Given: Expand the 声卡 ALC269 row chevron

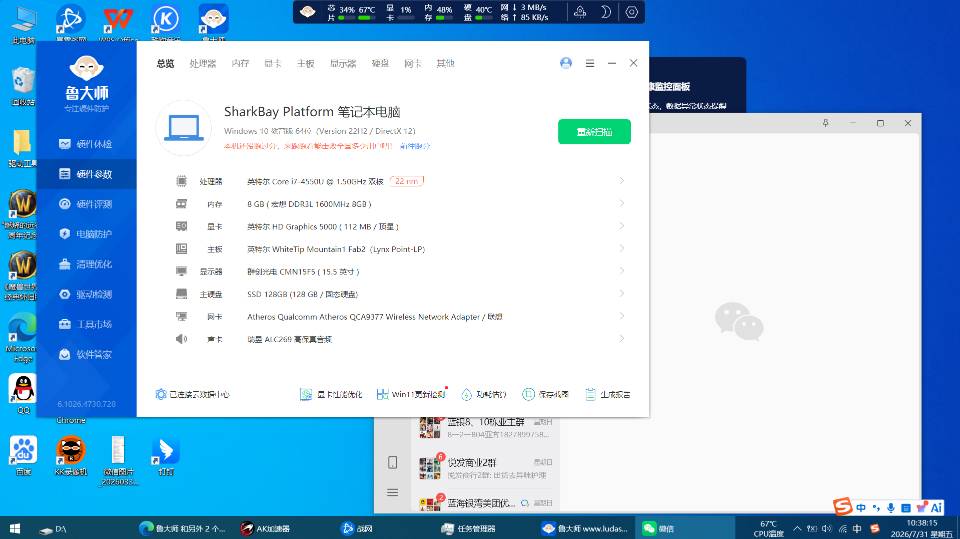Looking at the screenshot, I should (x=621, y=339).
